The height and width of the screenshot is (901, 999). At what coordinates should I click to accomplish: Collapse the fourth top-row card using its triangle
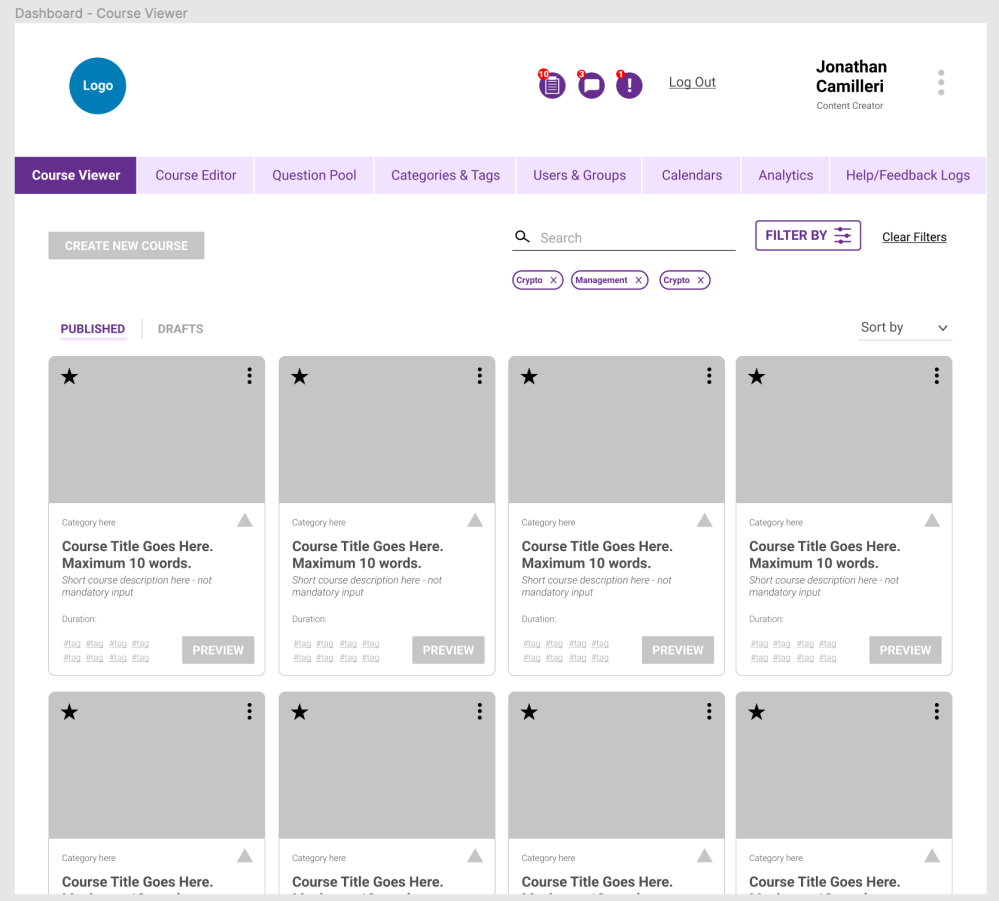(932, 521)
